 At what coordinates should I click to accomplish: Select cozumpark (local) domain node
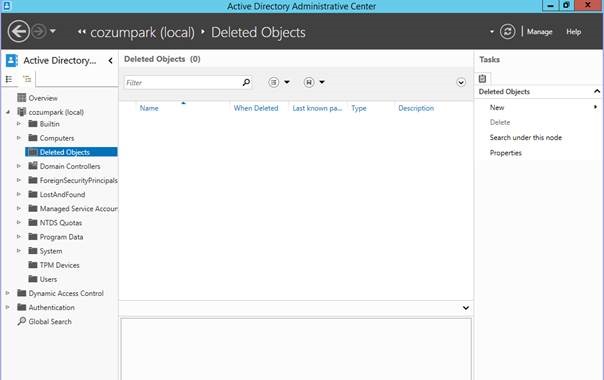[56, 112]
